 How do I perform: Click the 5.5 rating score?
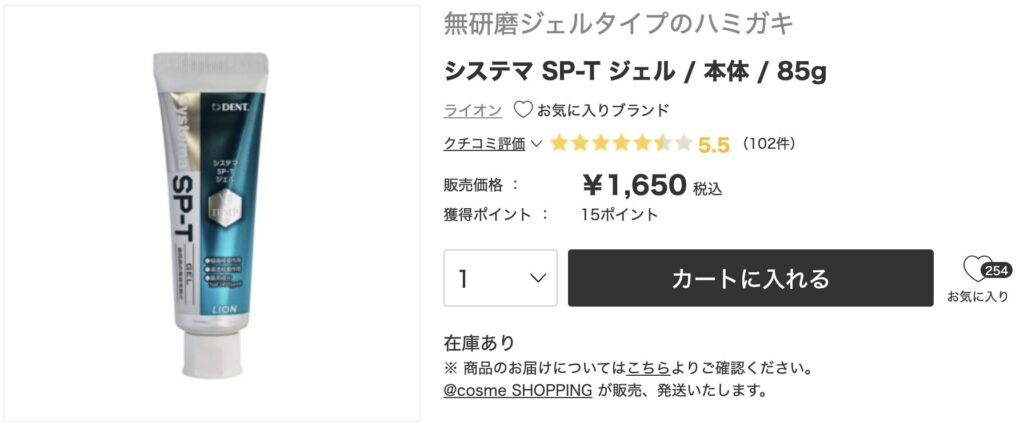point(714,144)
